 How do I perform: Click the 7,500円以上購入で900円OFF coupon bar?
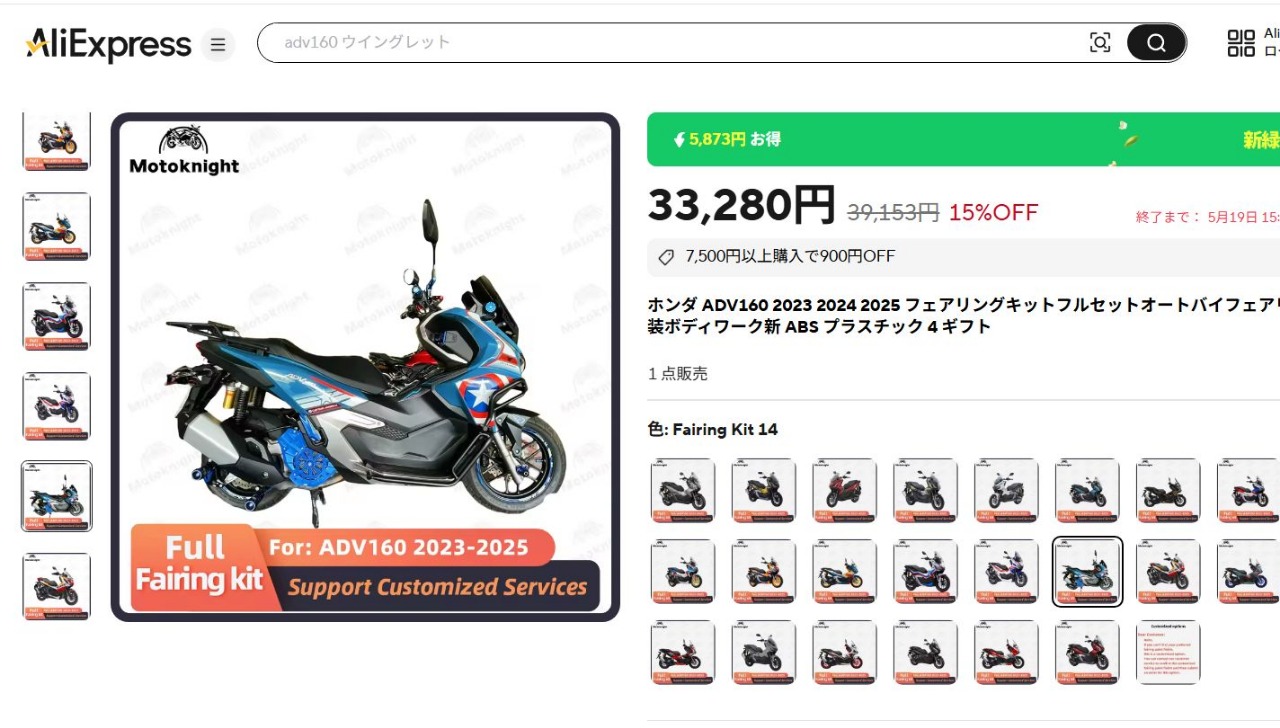pos(963,257)
